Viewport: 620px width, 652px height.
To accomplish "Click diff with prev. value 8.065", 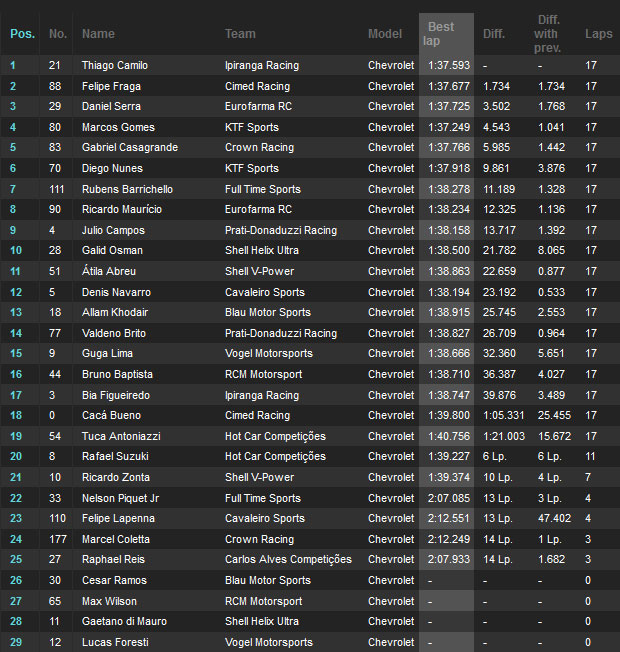I will [551, 250].
